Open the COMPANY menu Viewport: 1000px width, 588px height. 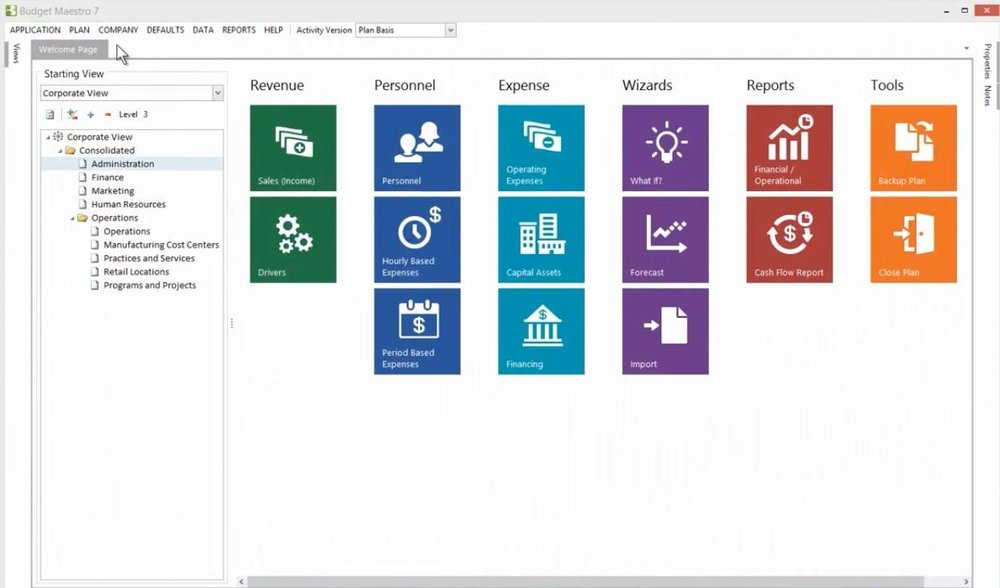[x=118, y=30]
